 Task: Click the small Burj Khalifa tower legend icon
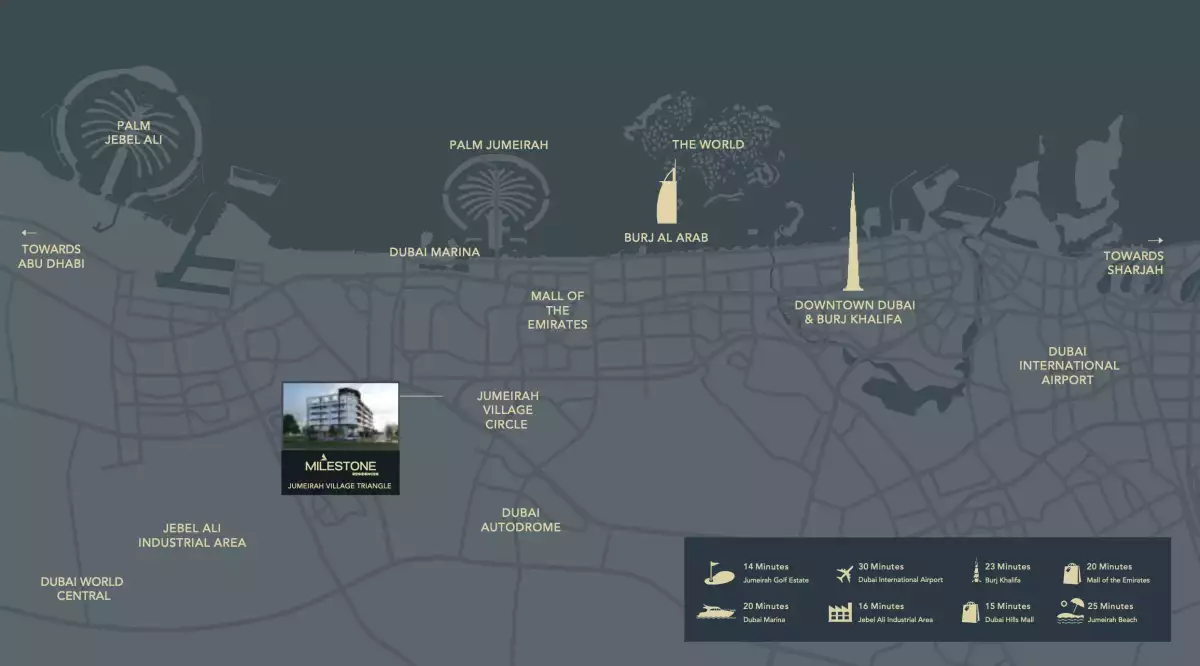click(974, 573)
